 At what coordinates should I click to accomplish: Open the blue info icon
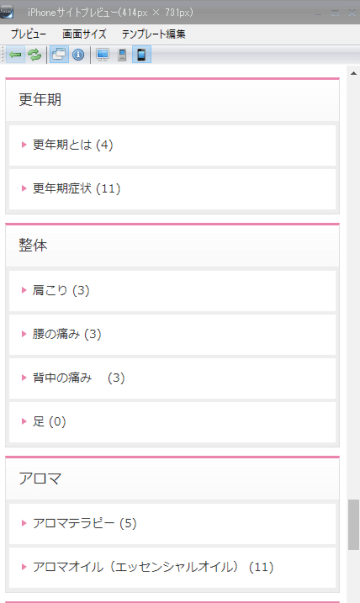click(78, 55)
